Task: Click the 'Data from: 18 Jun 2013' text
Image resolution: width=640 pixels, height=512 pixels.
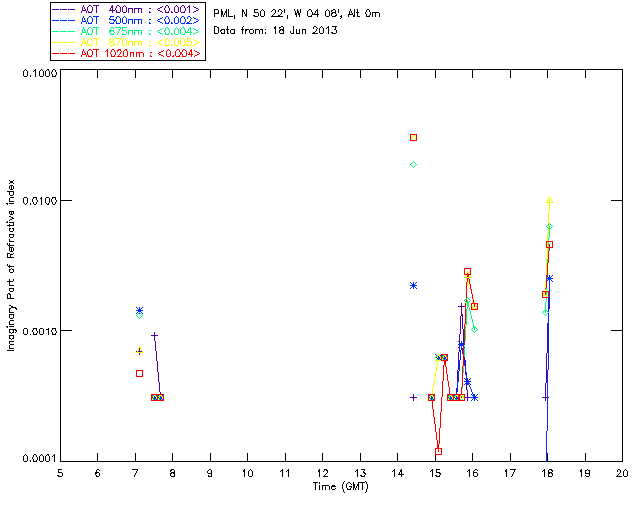Action: tap(275, 30)
